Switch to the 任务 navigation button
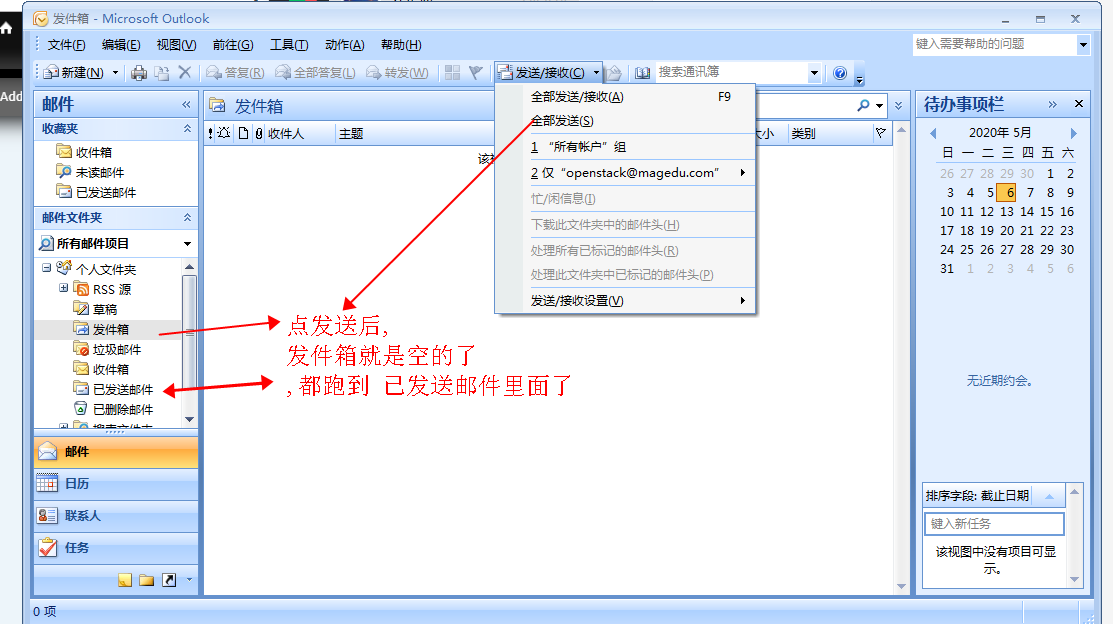Screen dimensions: 1113x624 pos(116,547)
